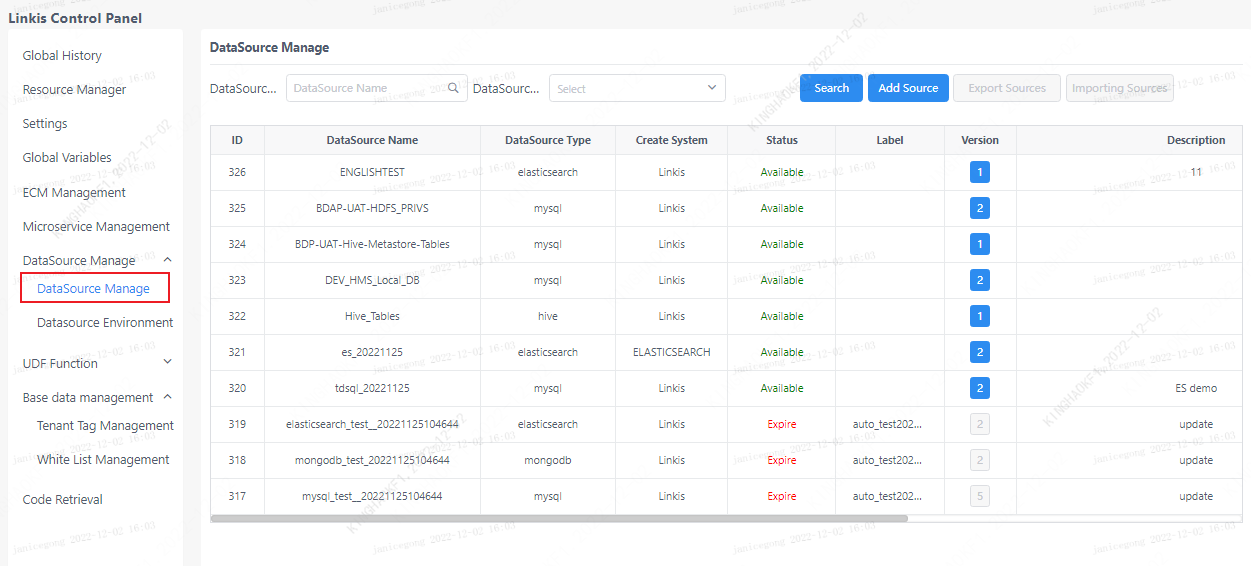
Task: Click the search magnifier icon in name field
Action: coord(453,88)
